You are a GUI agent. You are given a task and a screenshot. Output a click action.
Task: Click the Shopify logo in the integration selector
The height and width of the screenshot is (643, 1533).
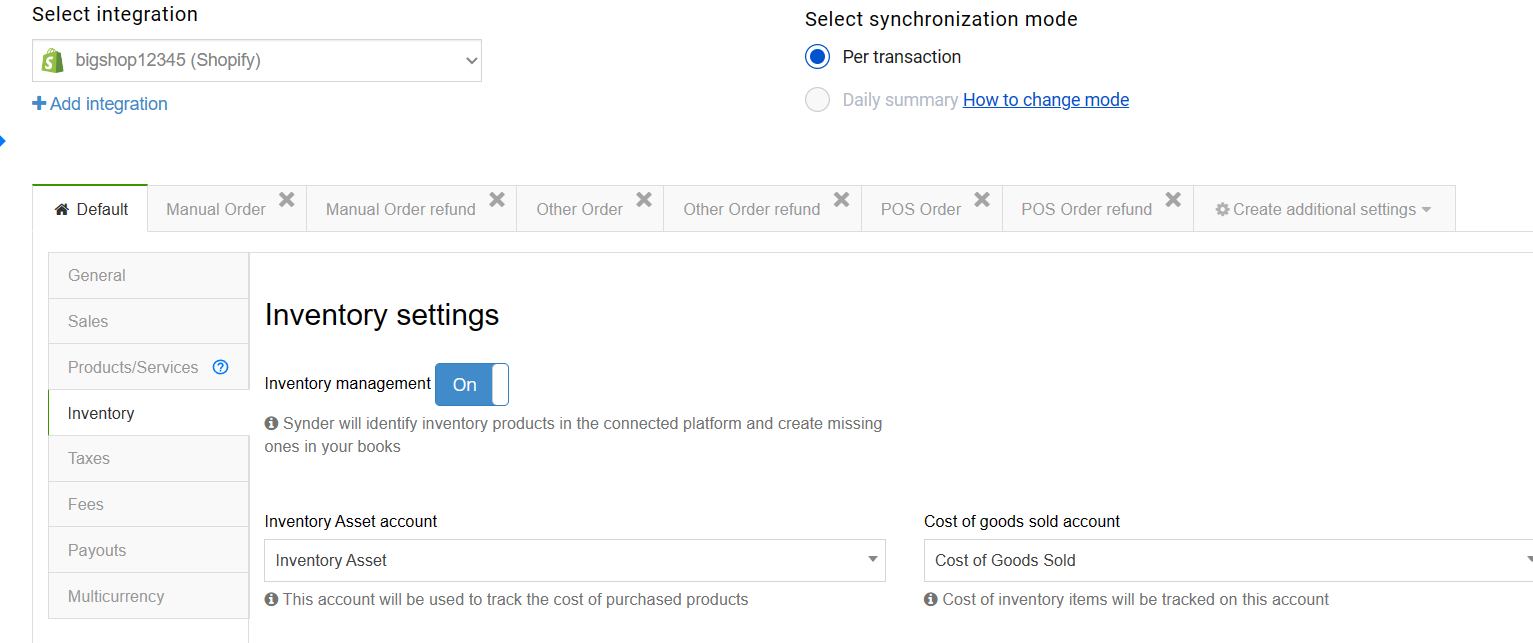(51, 60)
